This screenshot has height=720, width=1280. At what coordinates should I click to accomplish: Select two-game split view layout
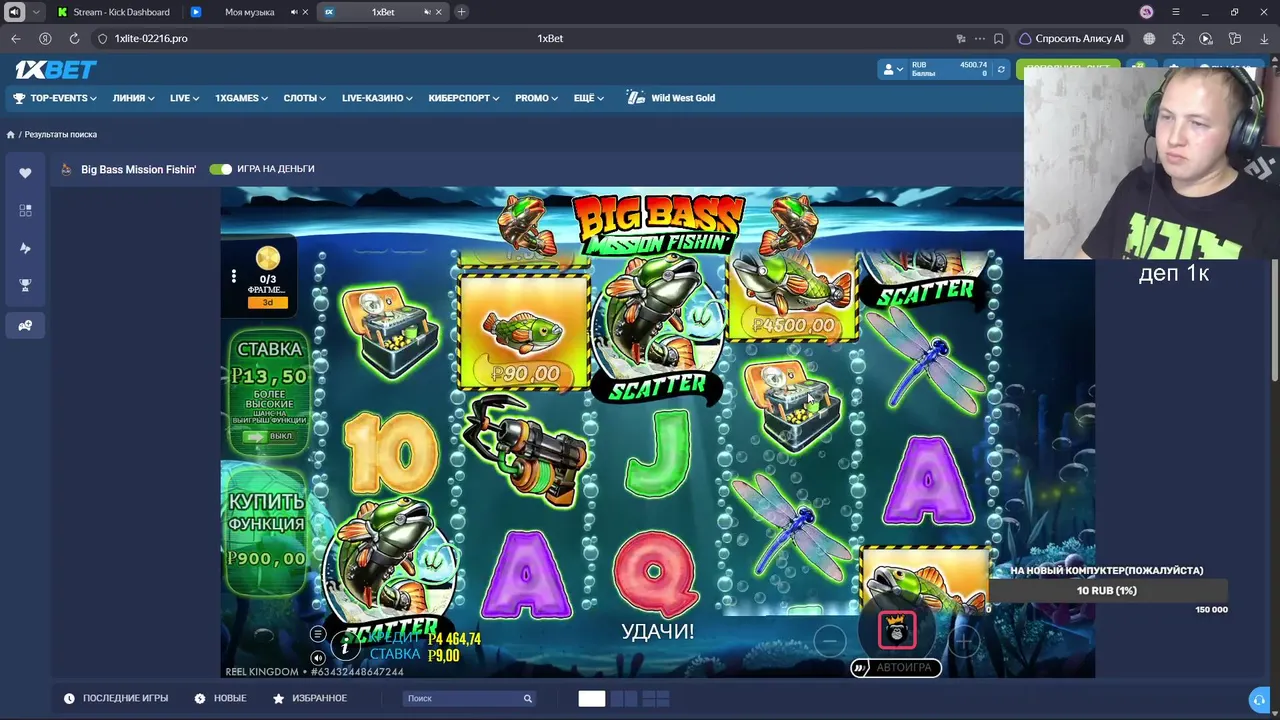pos(623,698)
